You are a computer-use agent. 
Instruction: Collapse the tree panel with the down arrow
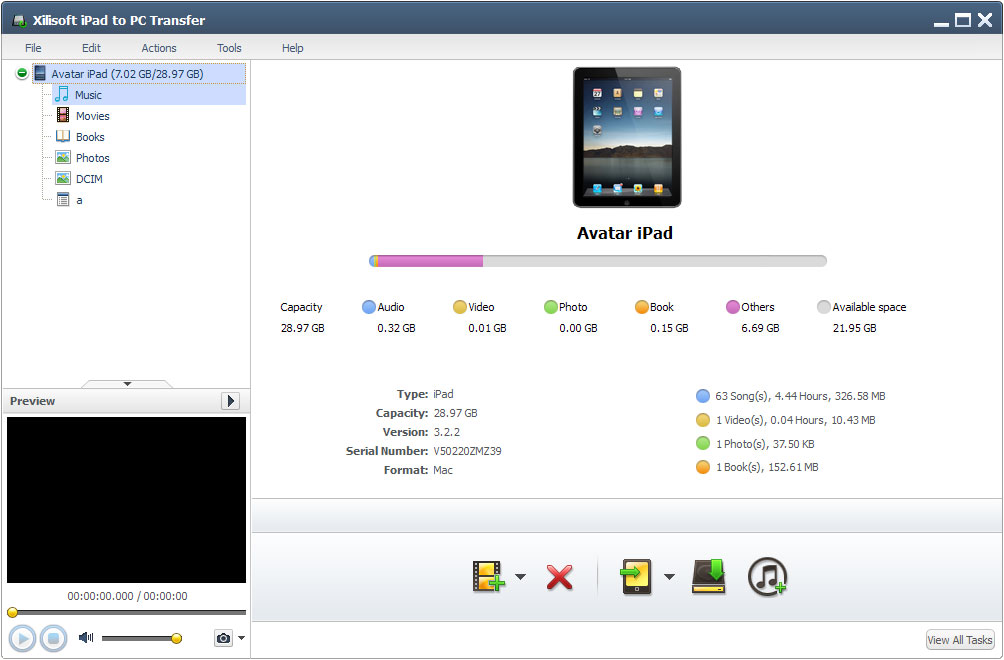(127, 383)
